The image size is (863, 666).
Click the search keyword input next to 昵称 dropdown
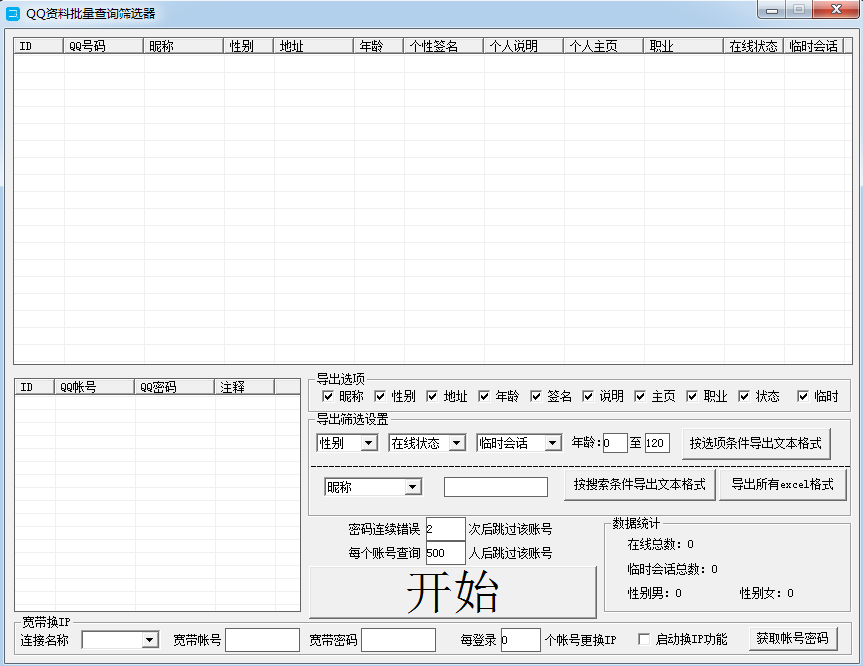(x=496, y=487)
